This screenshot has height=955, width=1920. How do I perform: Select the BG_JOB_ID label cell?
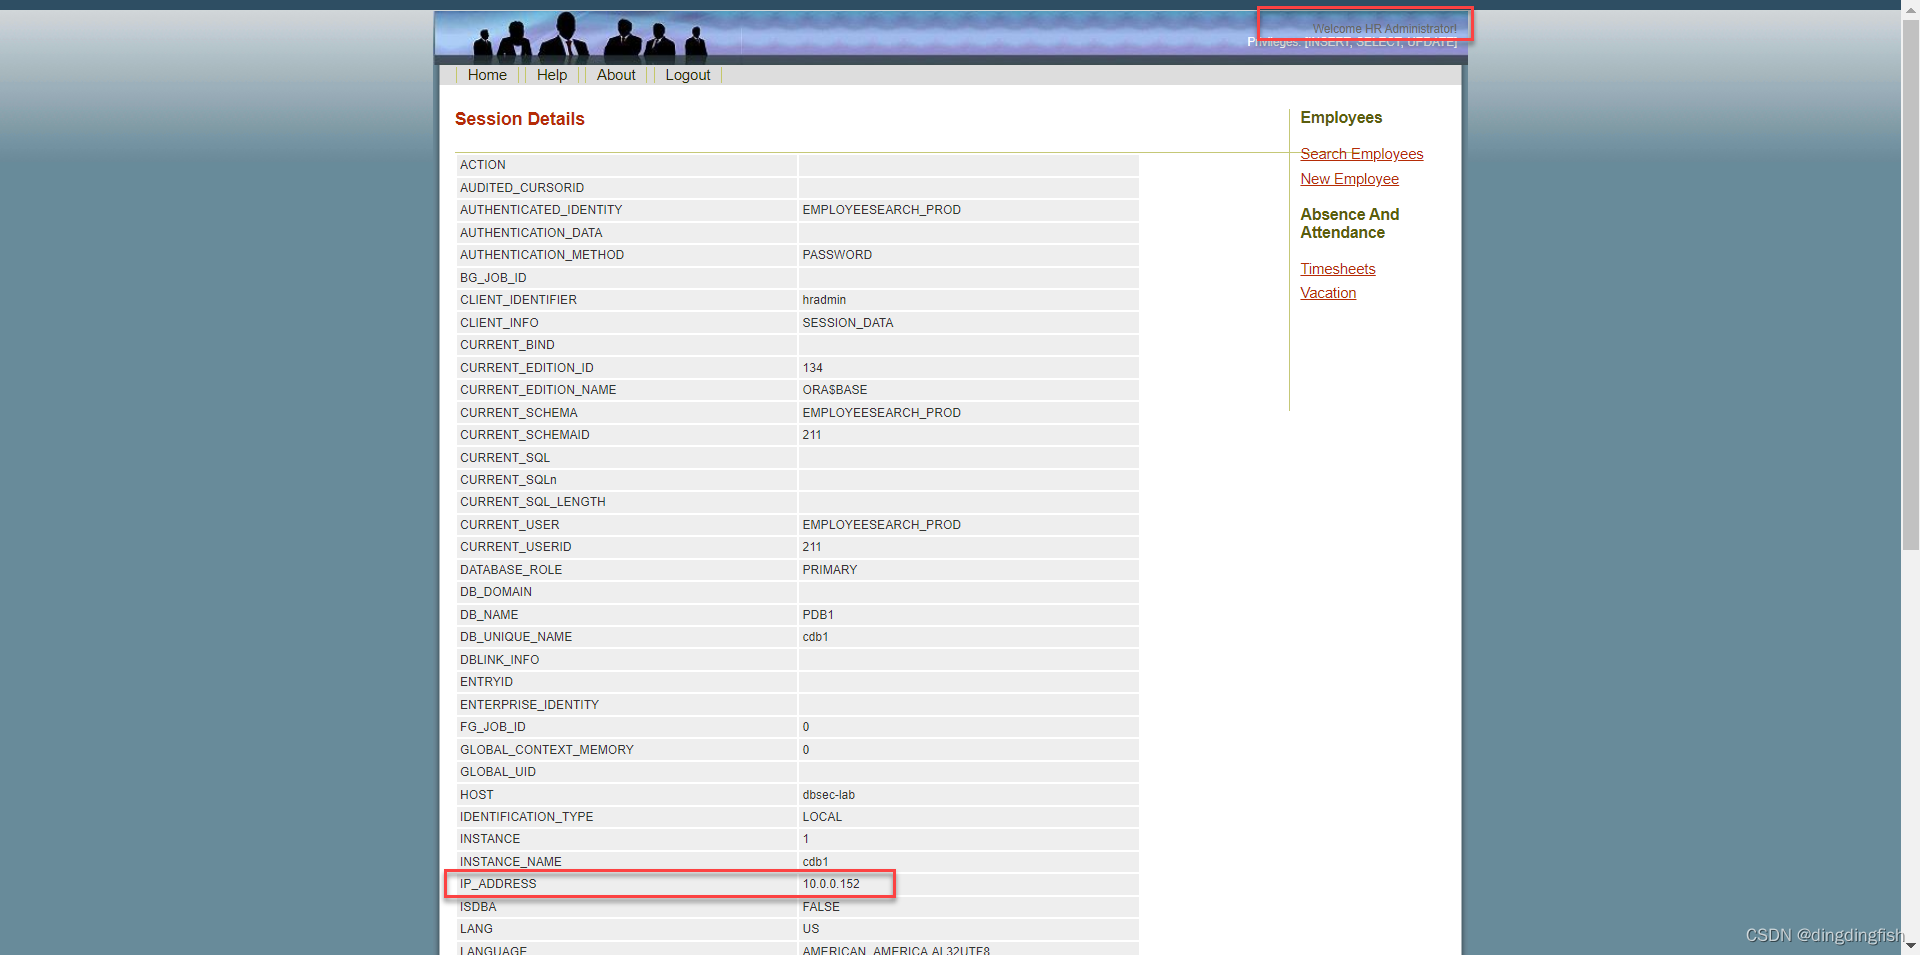click(x=626, y=278)
